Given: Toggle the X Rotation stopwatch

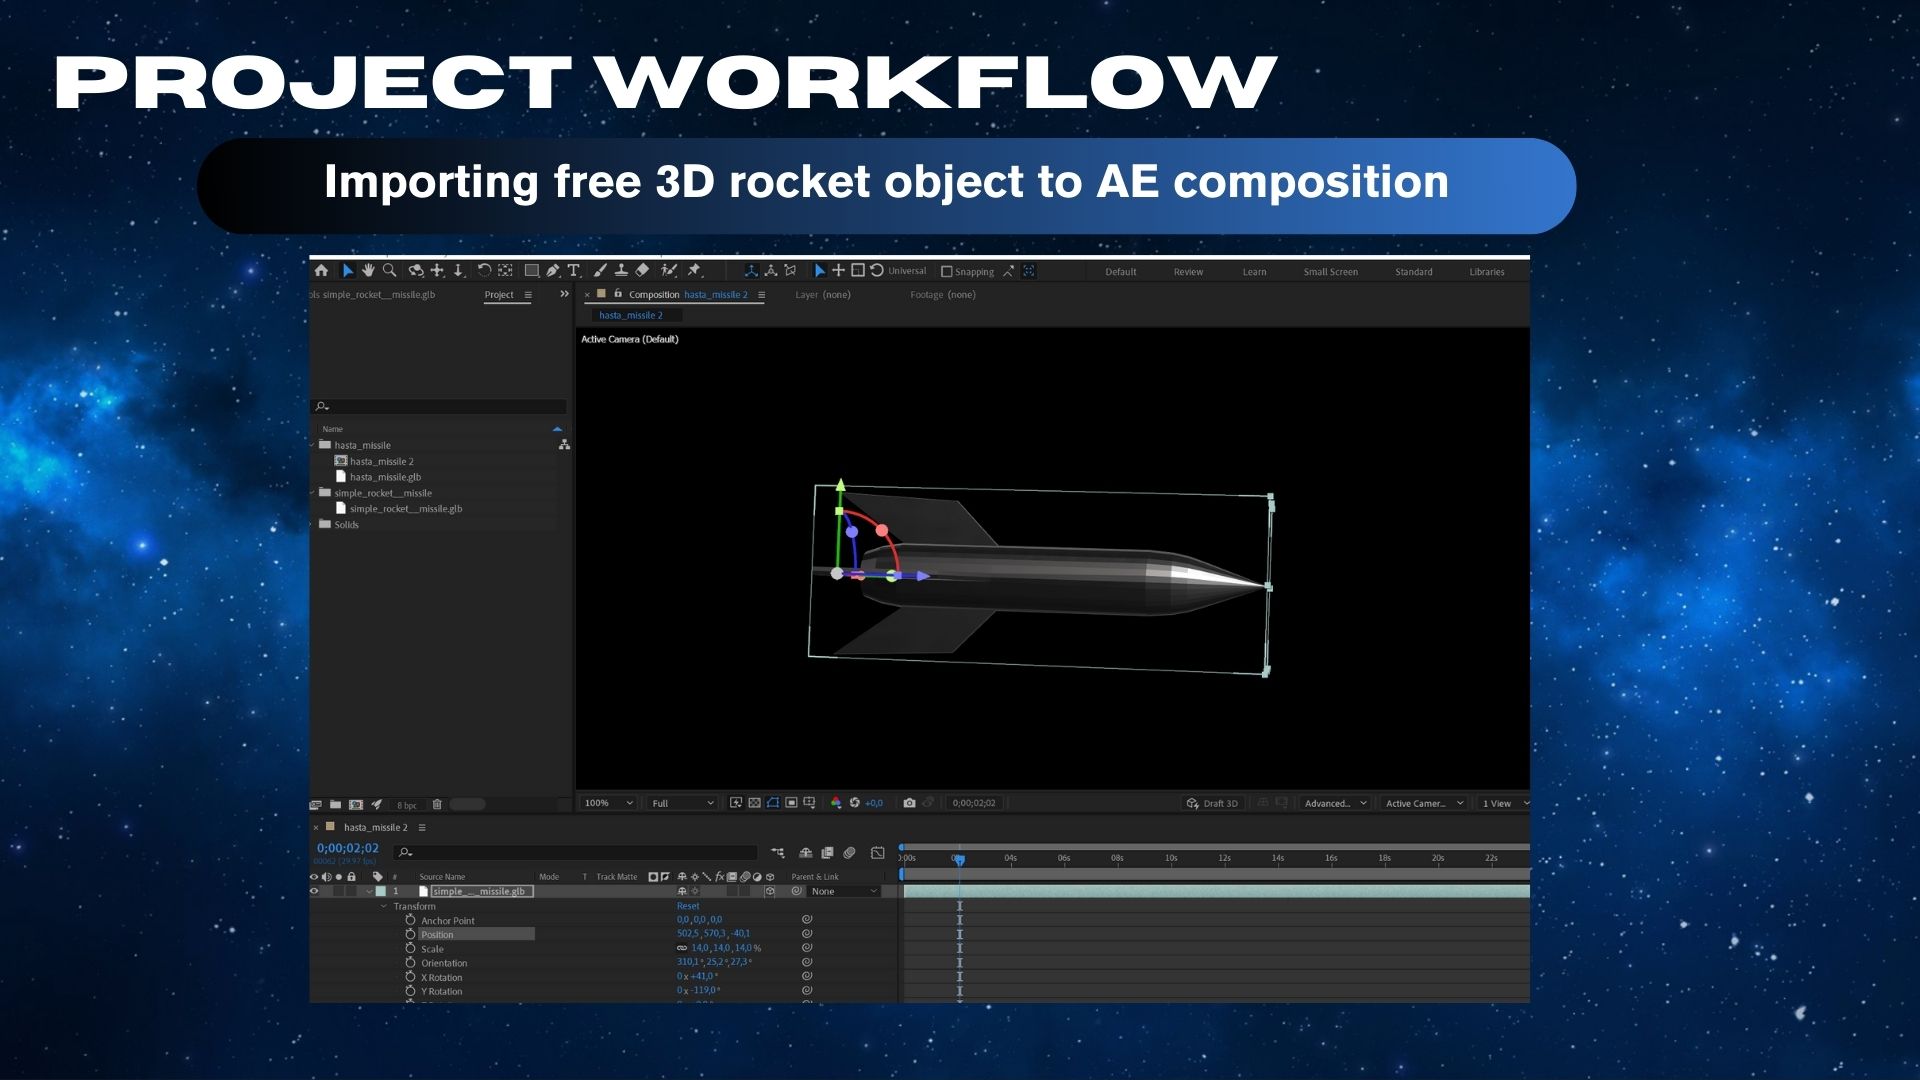Looking at the screenshot, I should point(410,977).
